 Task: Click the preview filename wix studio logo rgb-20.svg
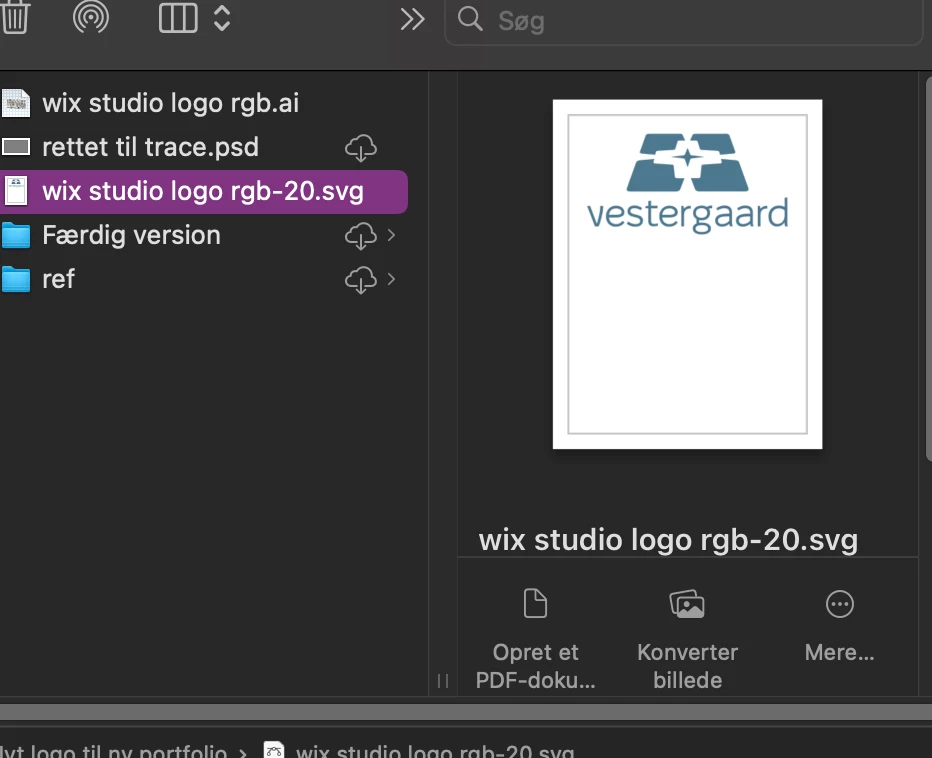pyautogui.click(x=668, y=540)
